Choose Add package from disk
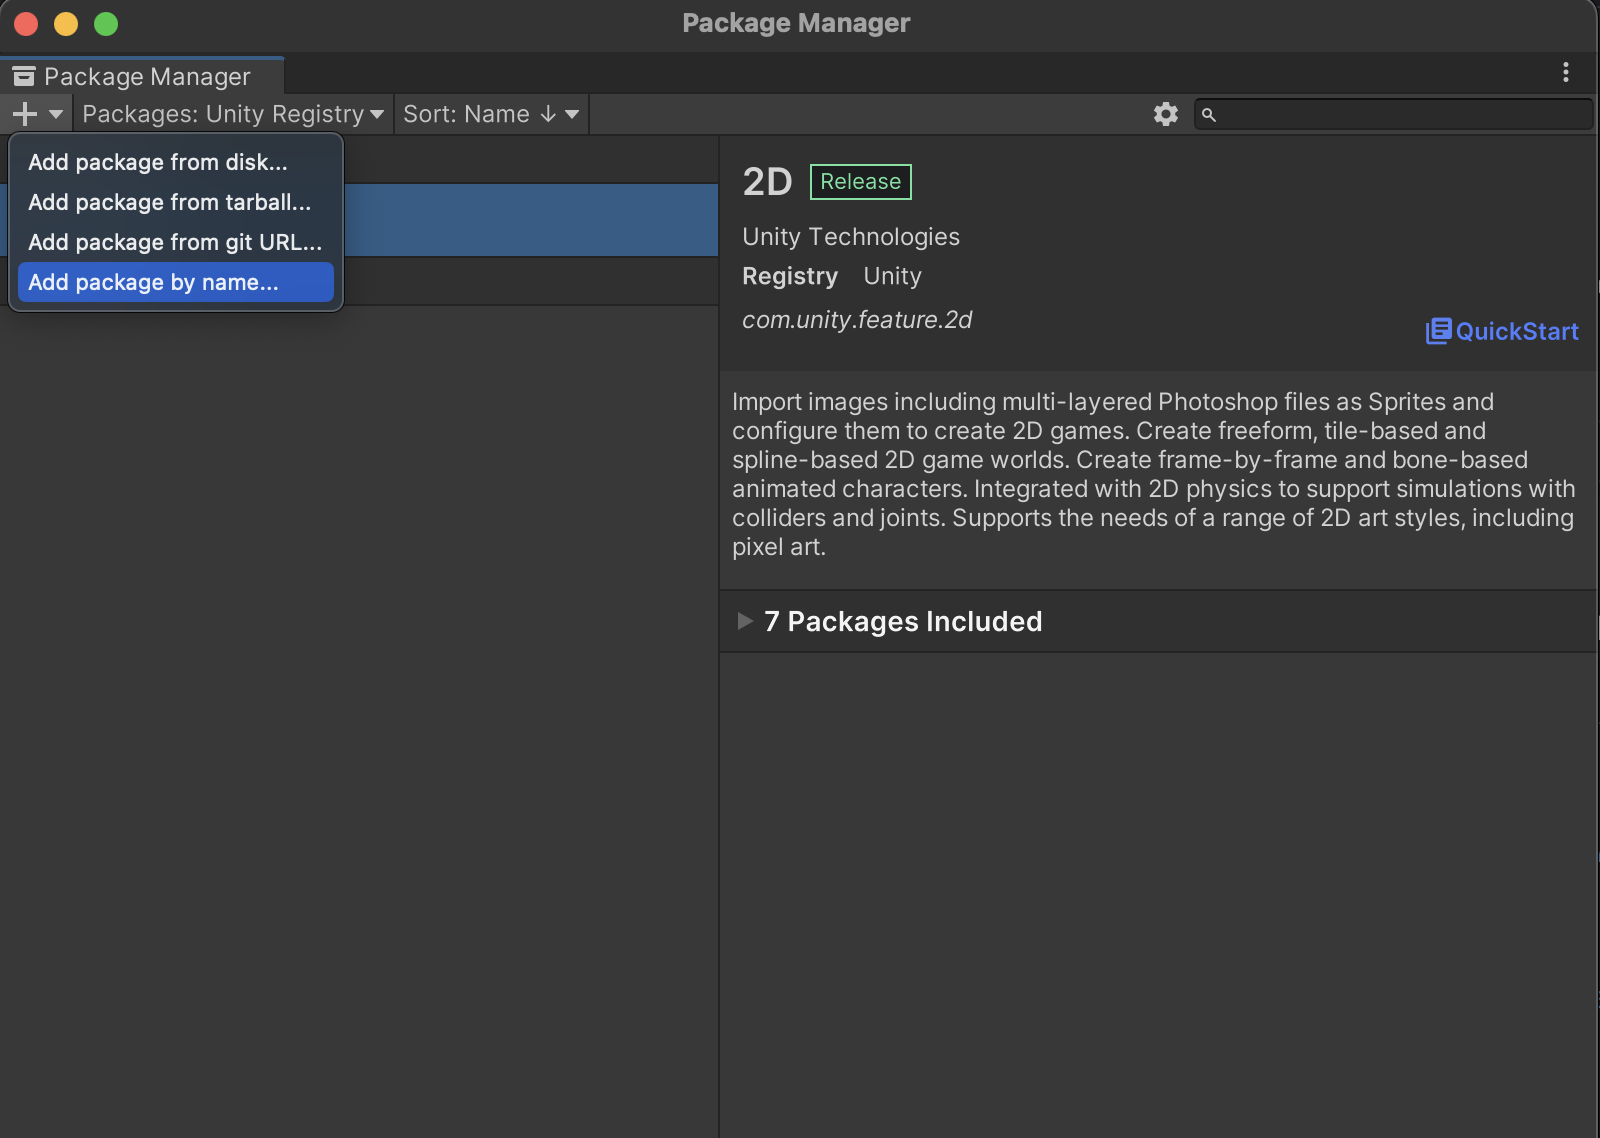 [x=158, y=162]
